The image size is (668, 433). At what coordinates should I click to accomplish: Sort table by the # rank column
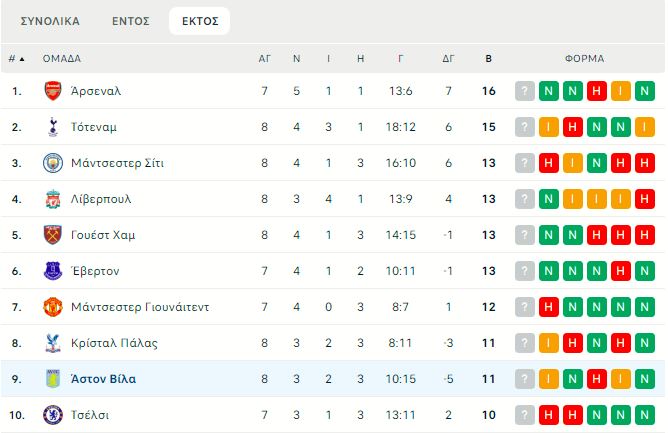point(17,59)
